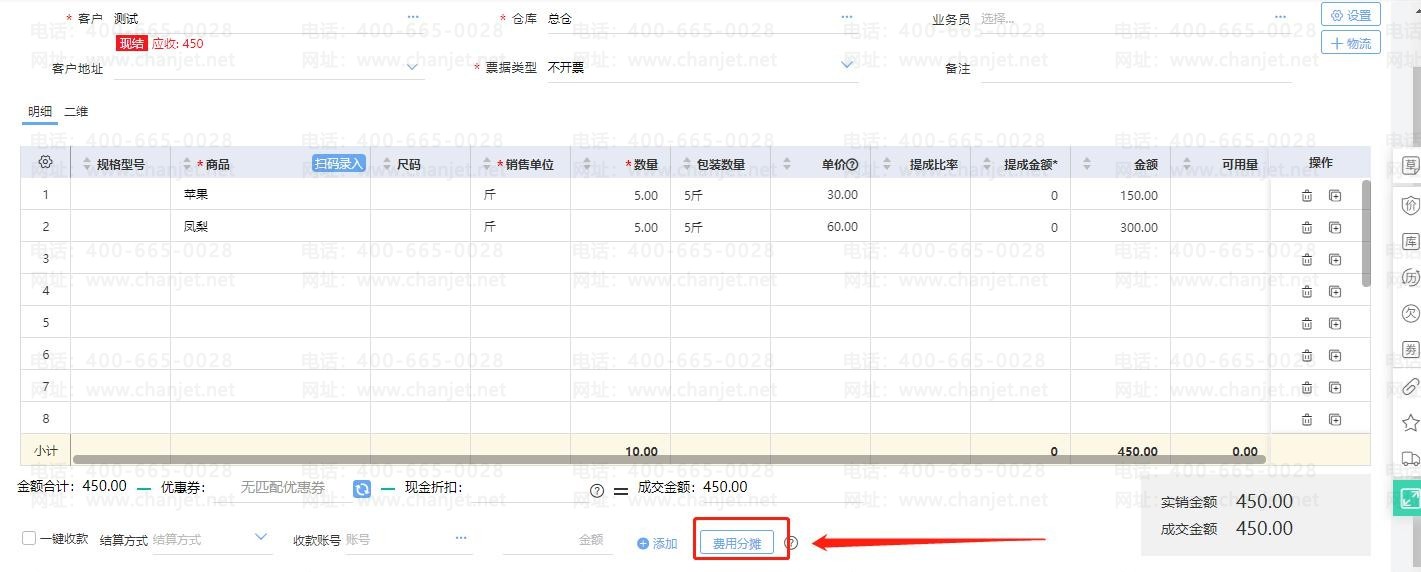
Task: Click the 扫码录入 button
Action: [339, 164]
